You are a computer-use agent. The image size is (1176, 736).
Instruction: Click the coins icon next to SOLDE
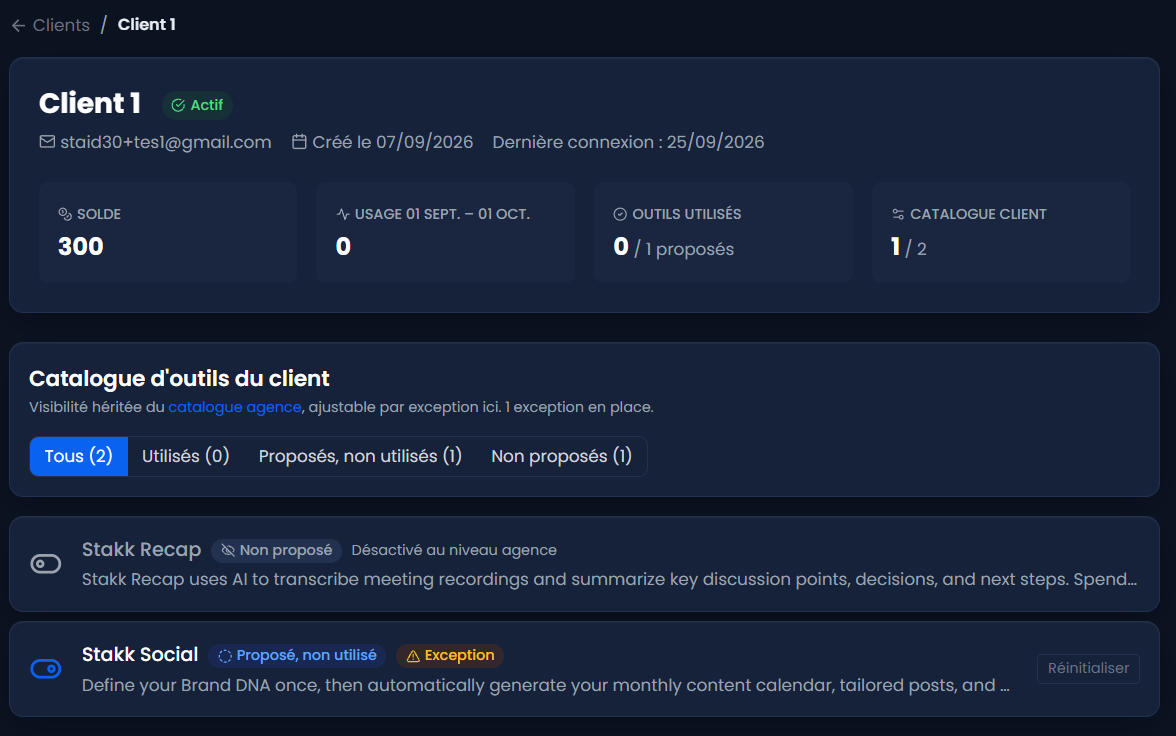click(x=65, y=214)
